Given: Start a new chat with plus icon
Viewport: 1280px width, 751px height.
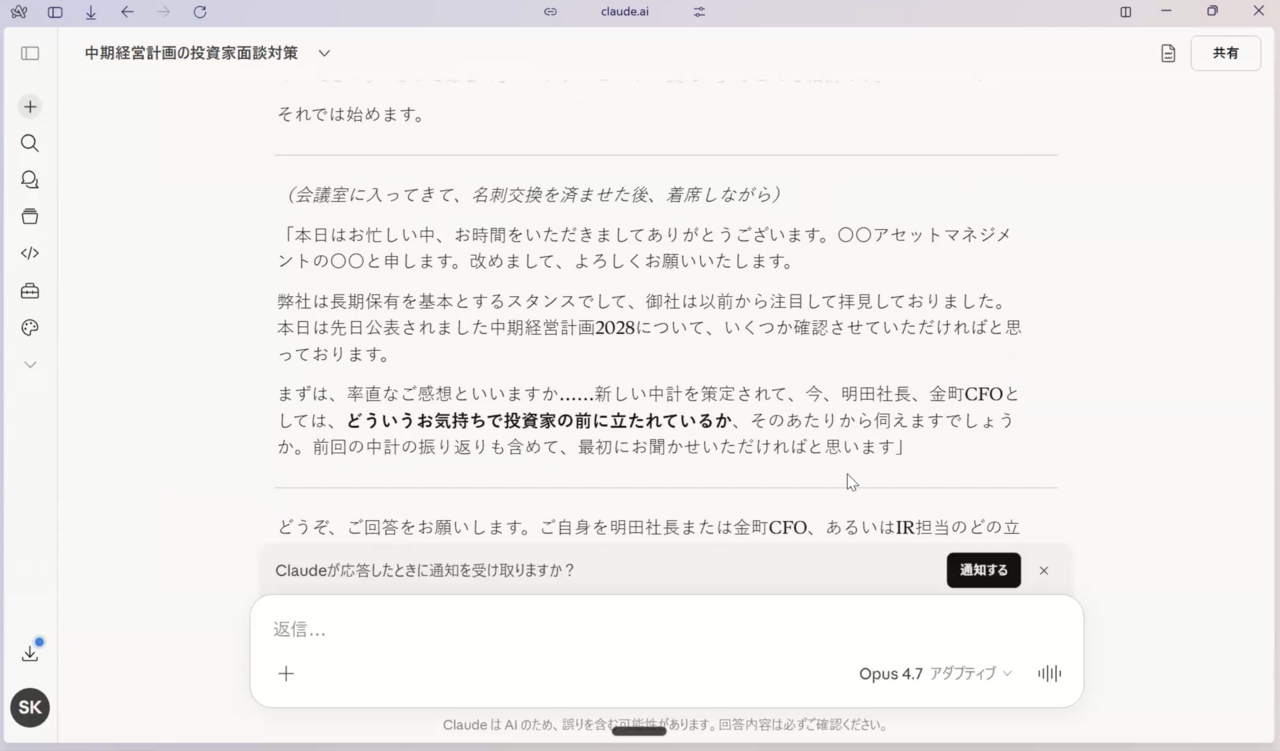Looking at the screenshot, I should (x=30, y=107).
